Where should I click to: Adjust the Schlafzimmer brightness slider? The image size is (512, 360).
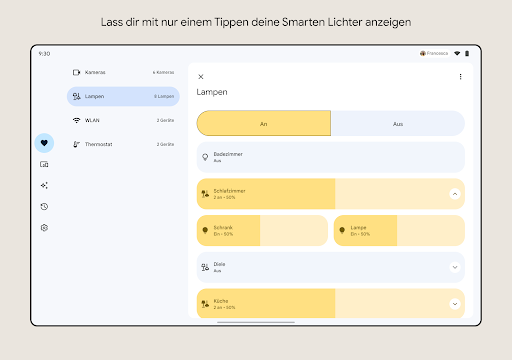pyautogui.click(x=331, y=194)
